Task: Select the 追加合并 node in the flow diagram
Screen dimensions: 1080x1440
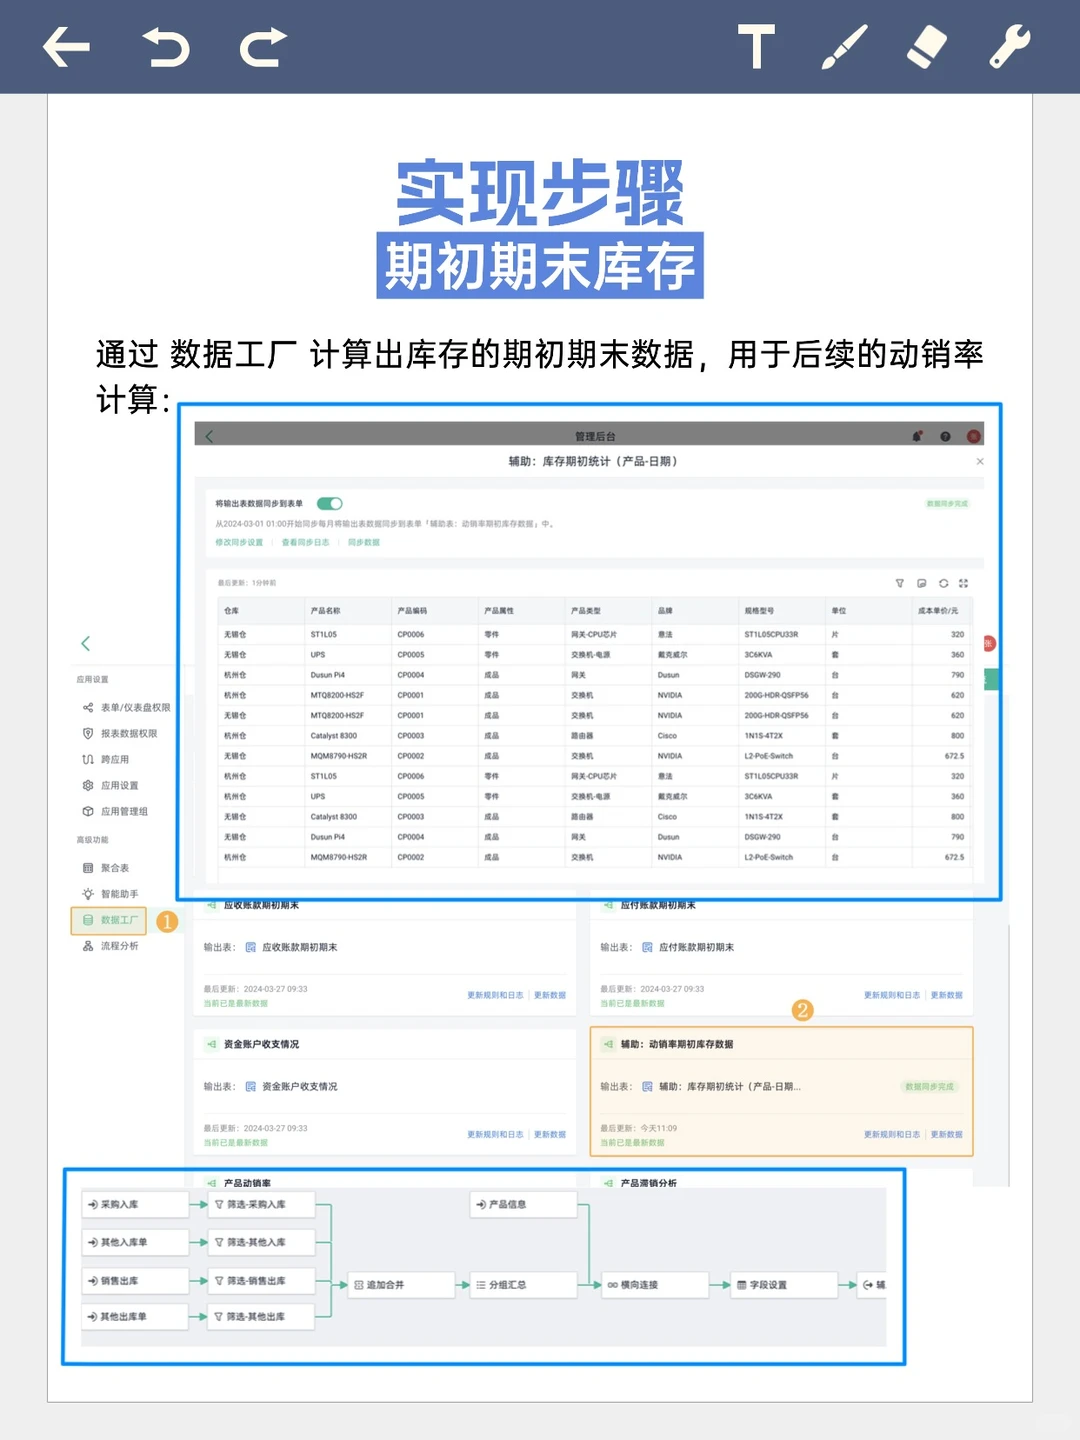Action: pos(400,1284)
